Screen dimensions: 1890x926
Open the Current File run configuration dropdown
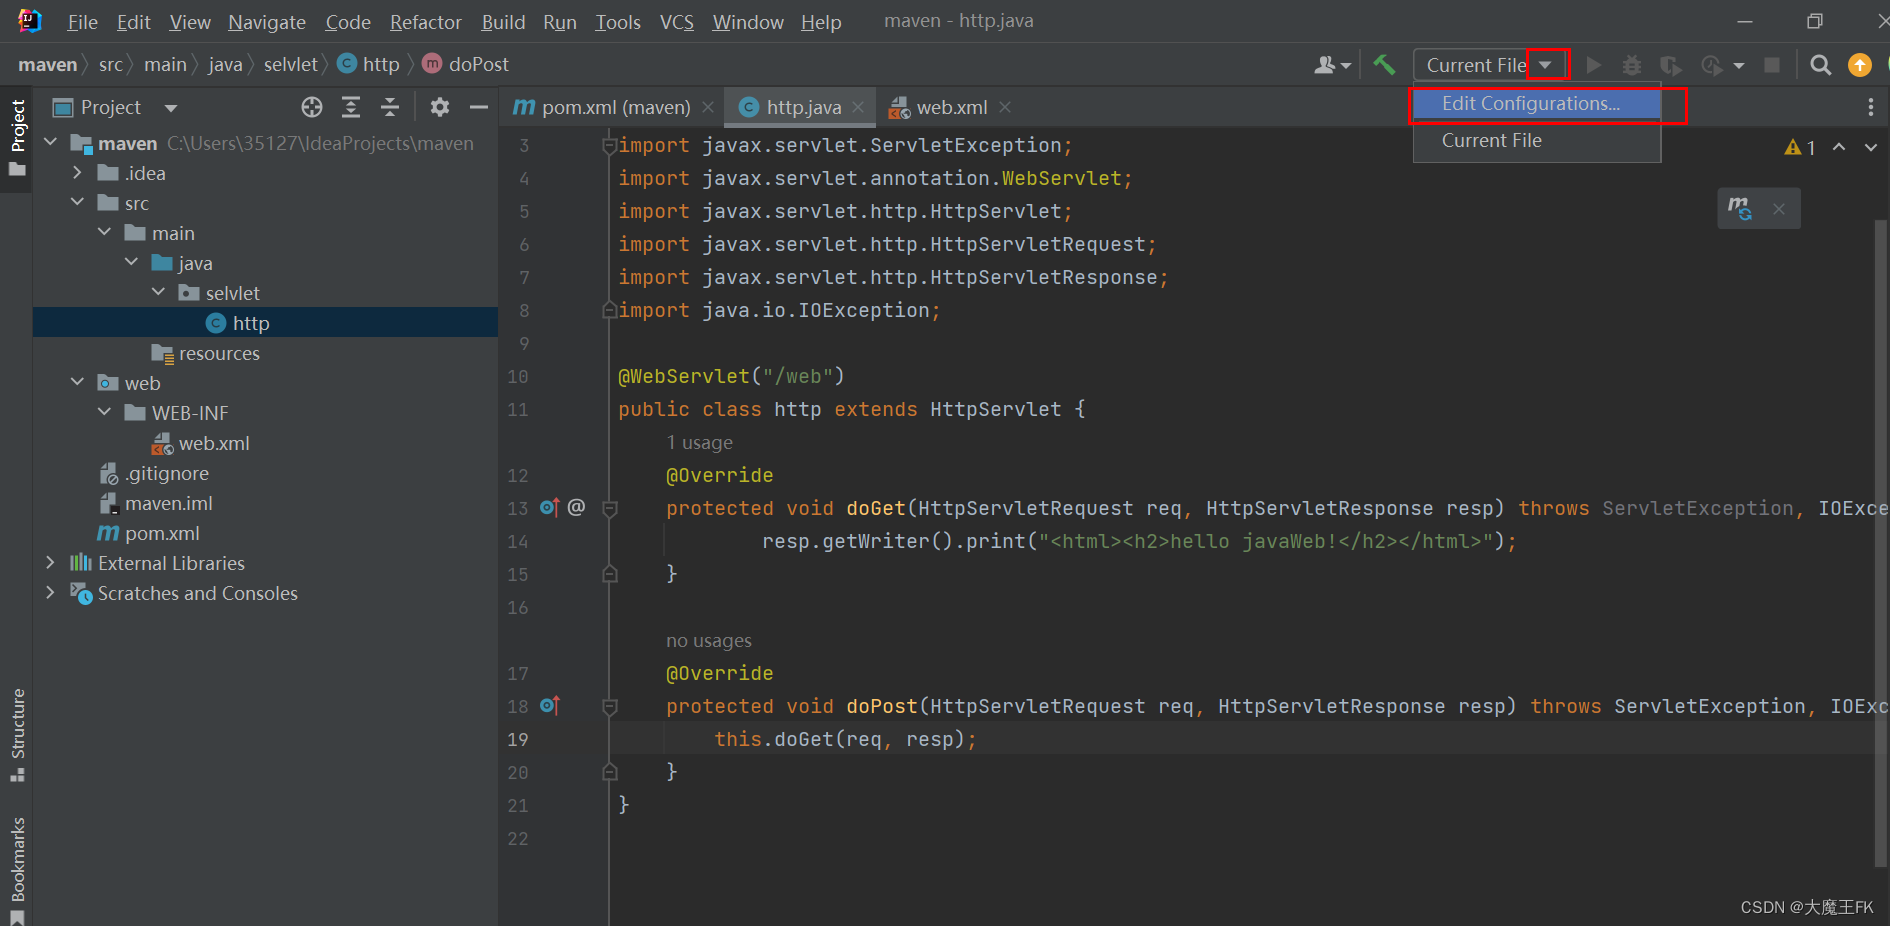(x=1489, y=65)
